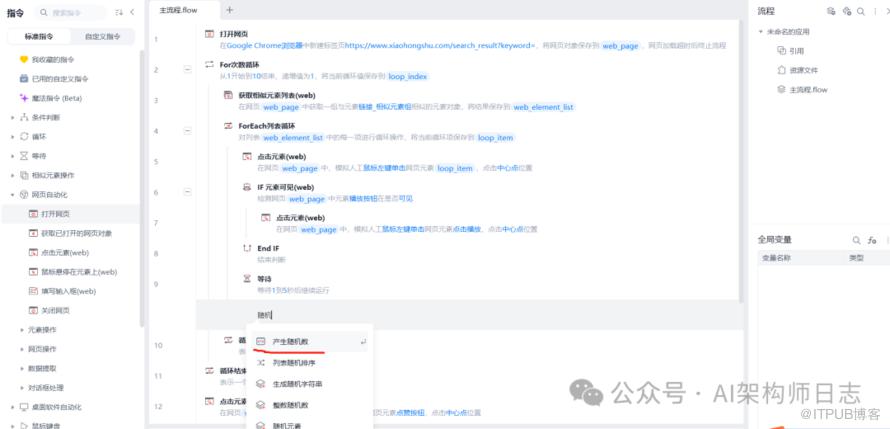Click the IF 元素可见(web) step icon

coord(247,187)
